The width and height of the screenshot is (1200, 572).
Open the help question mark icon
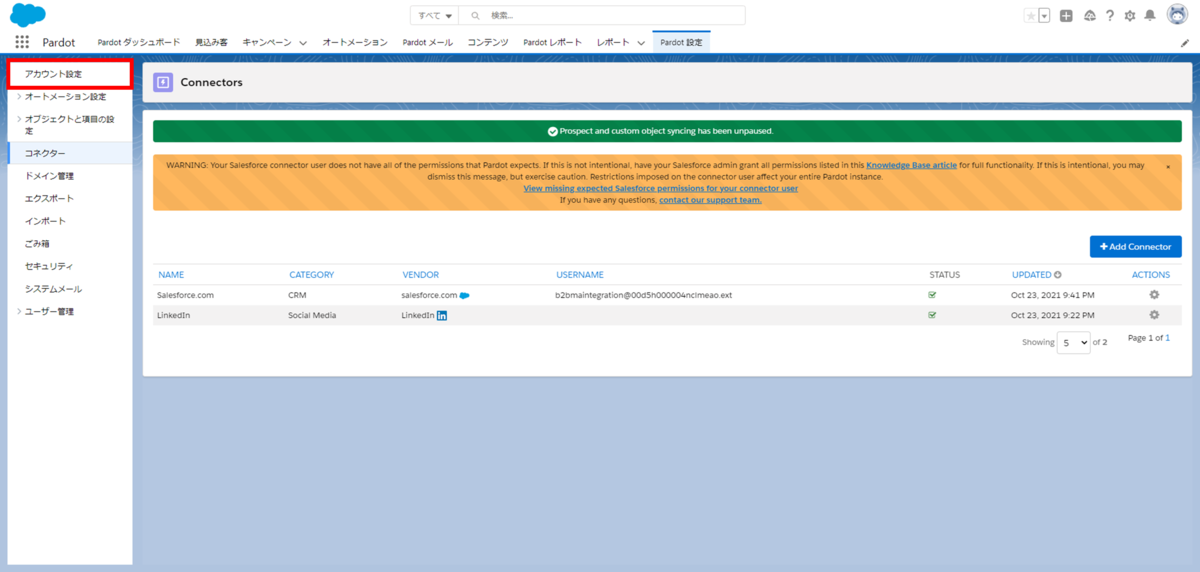pyautogui.click(x=1110, y=16)
